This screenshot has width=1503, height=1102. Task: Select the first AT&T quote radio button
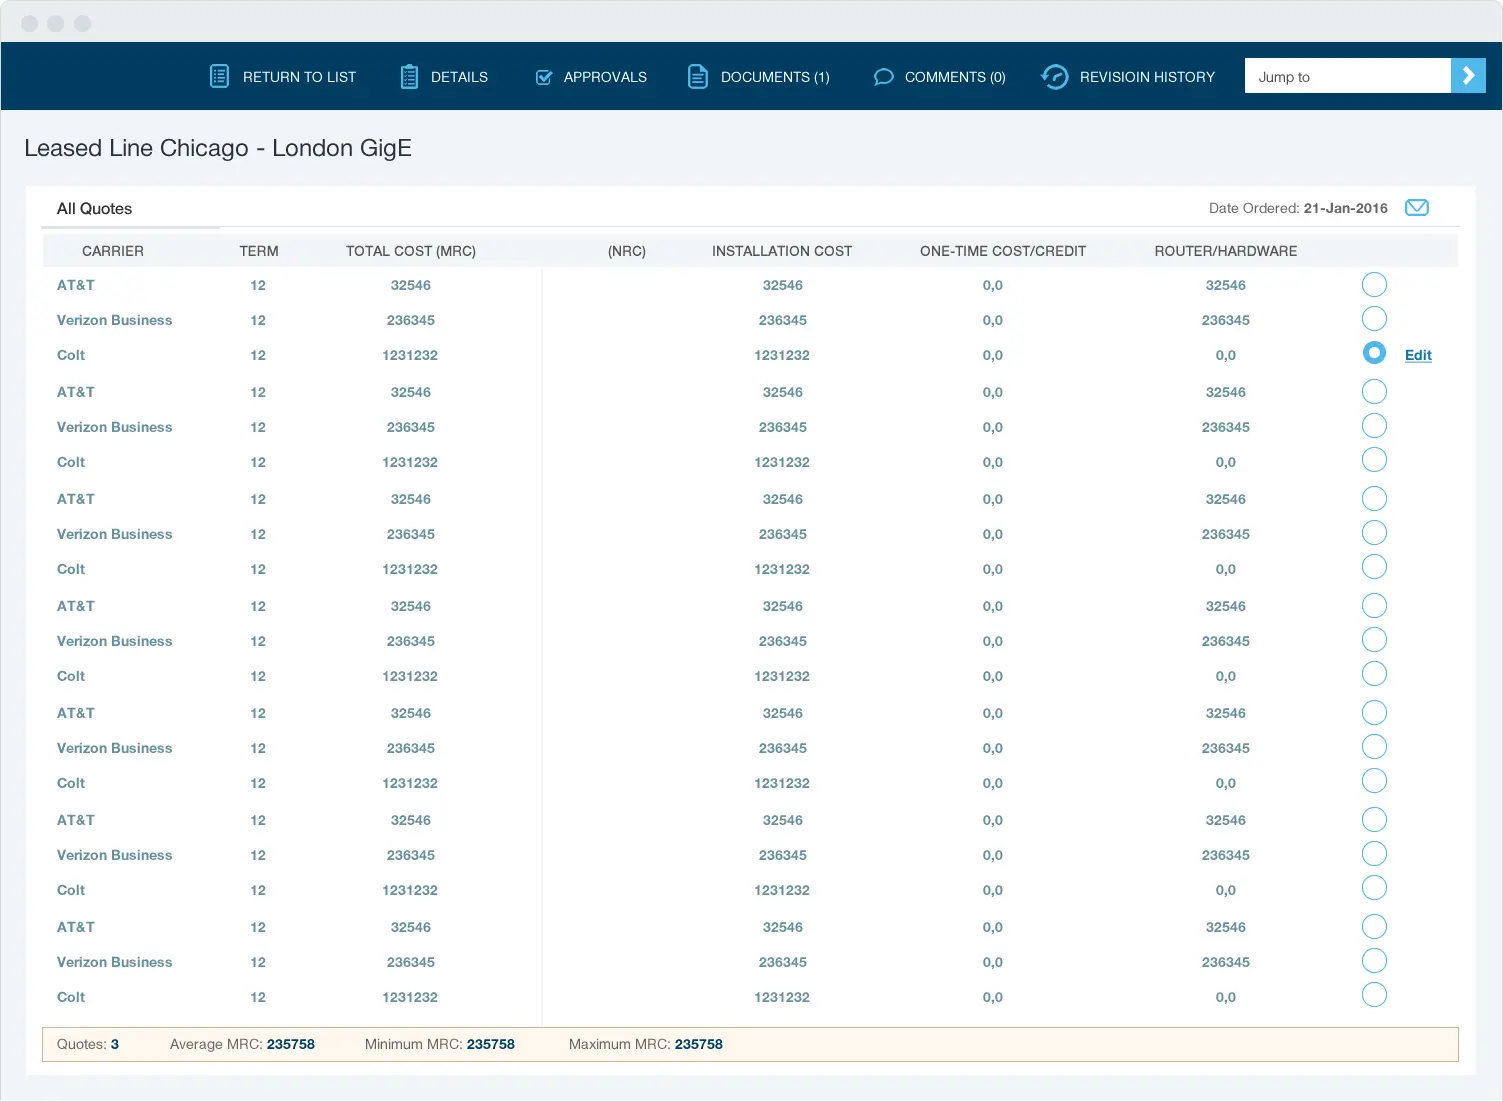click(1374, 285)
